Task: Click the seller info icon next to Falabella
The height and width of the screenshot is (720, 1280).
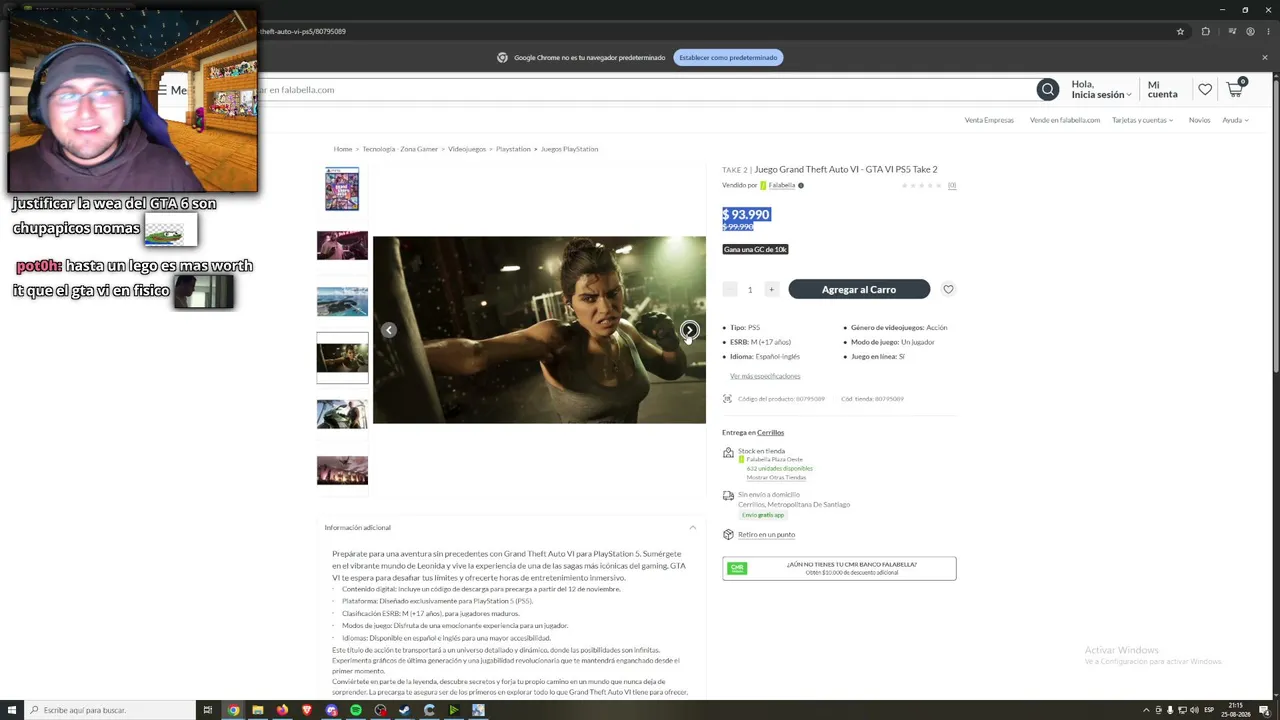Action: (x=801, y=185)
